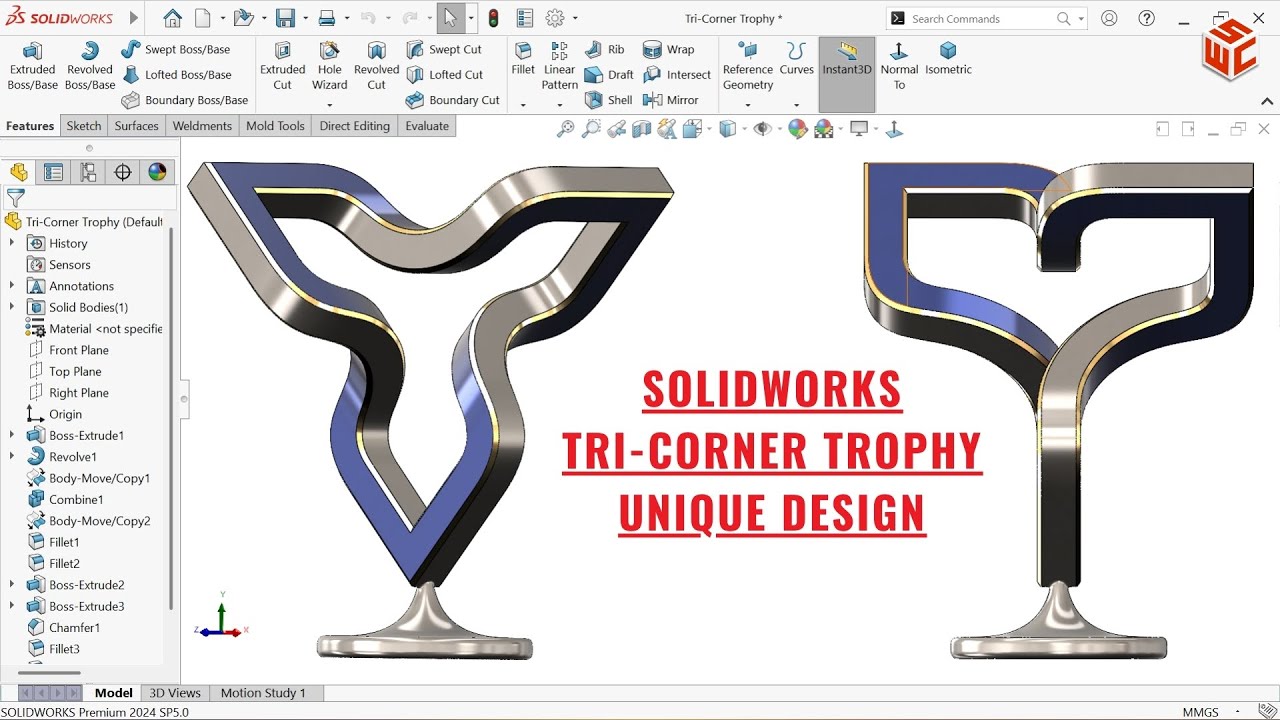The image size is (1280, 720).
Task: Expand the Revolve1 feature
Action: (12, 457)
